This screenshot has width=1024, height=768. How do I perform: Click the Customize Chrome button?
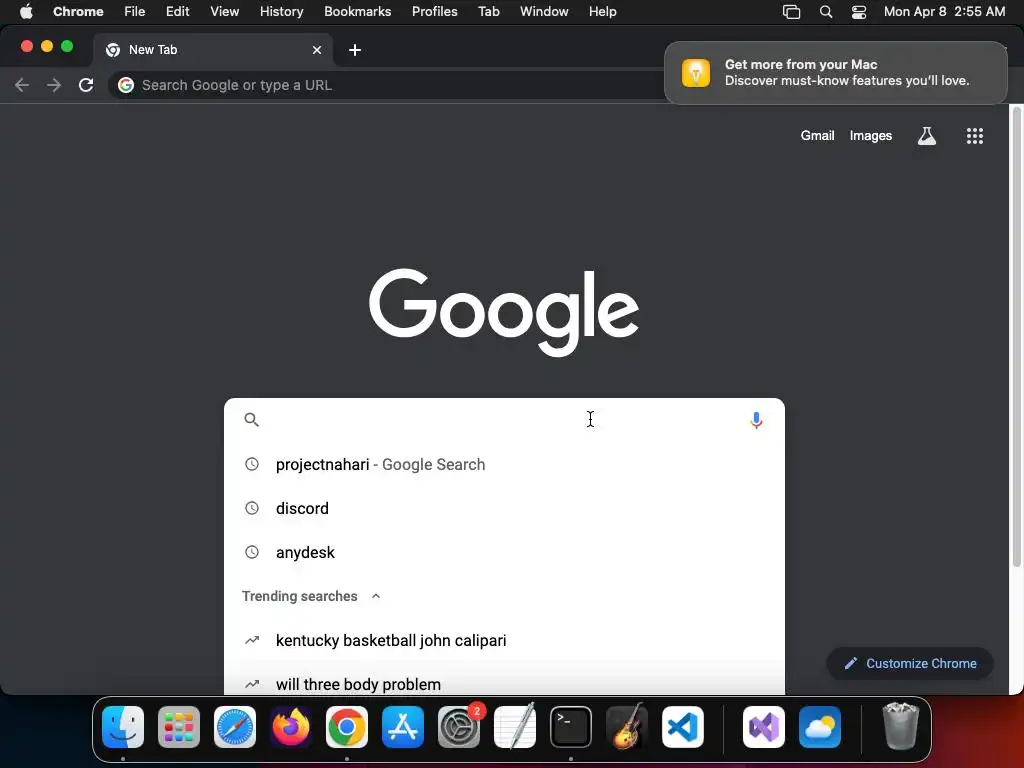pyautogui.click(x=910, y=664)
